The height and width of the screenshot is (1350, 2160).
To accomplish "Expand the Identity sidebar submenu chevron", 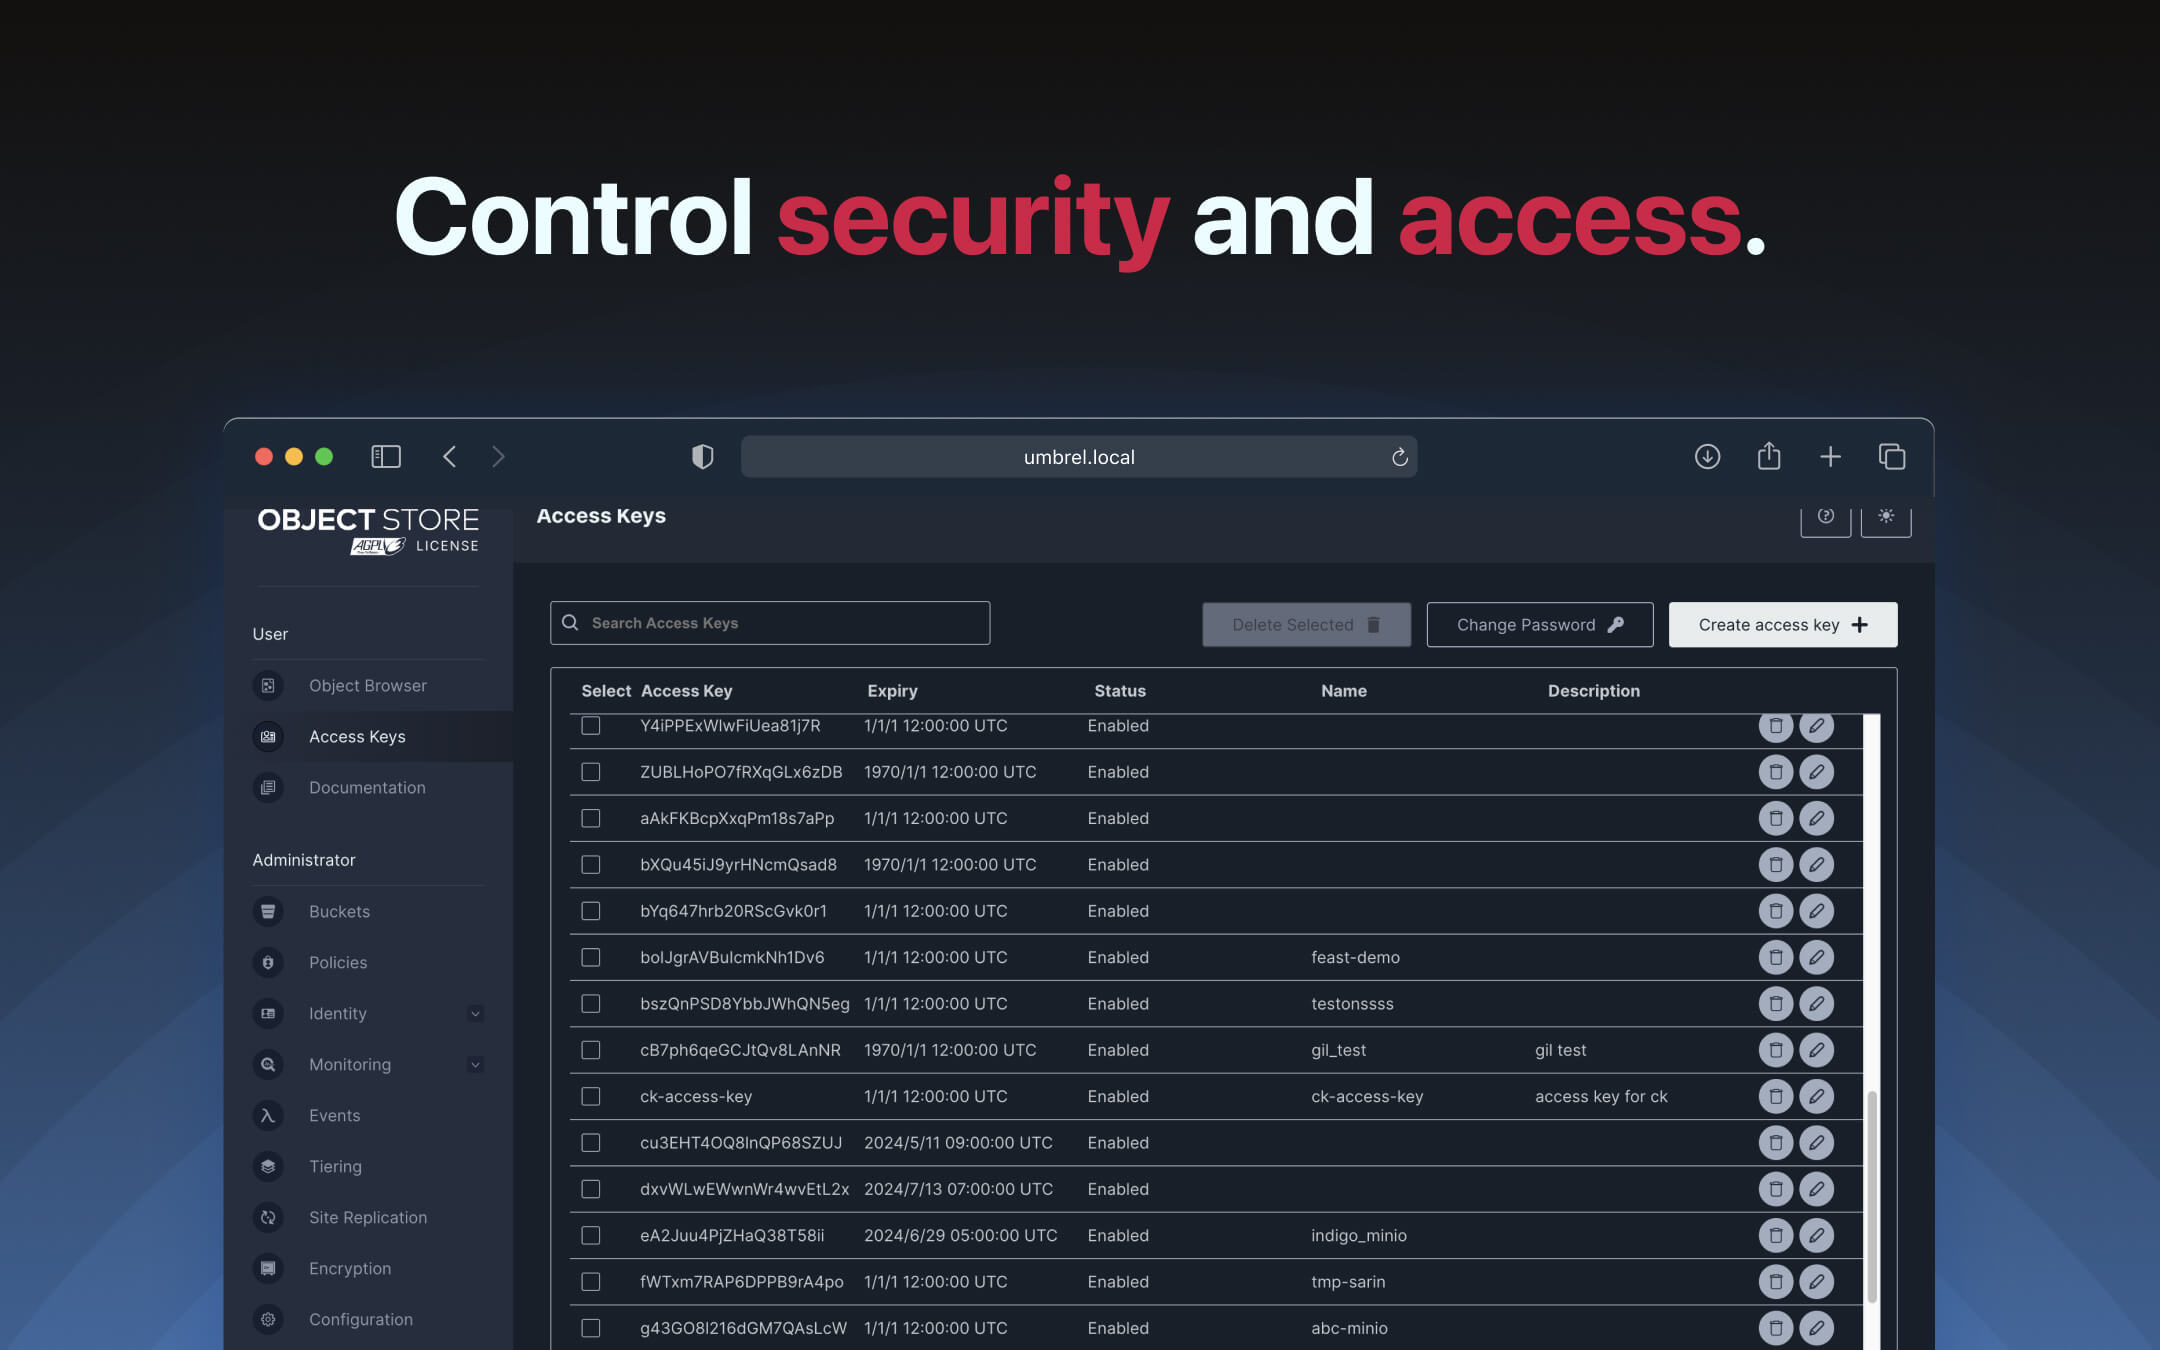I will 475,1014.
